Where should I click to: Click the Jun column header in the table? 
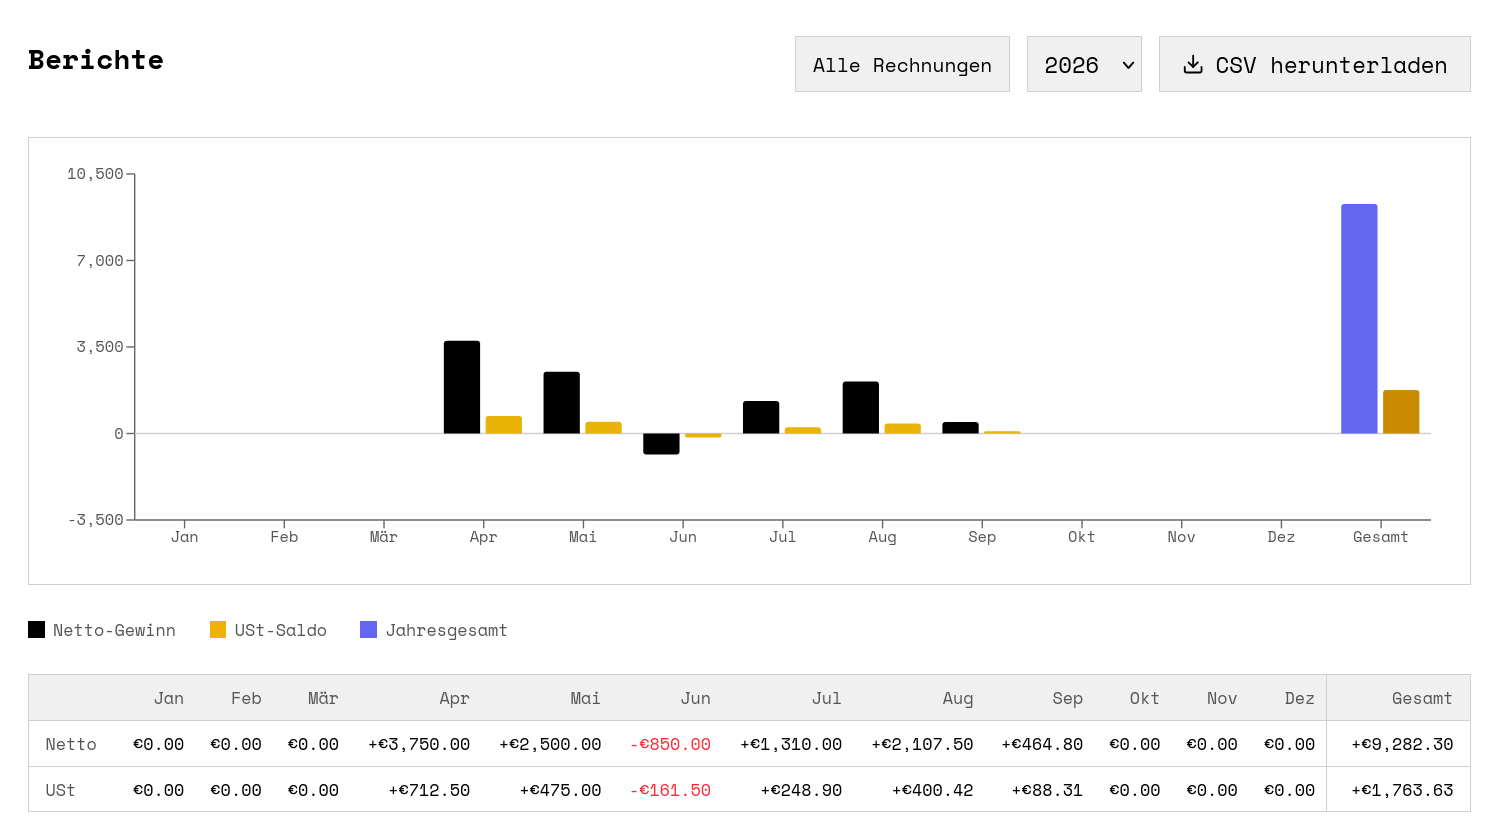[696, 698]
